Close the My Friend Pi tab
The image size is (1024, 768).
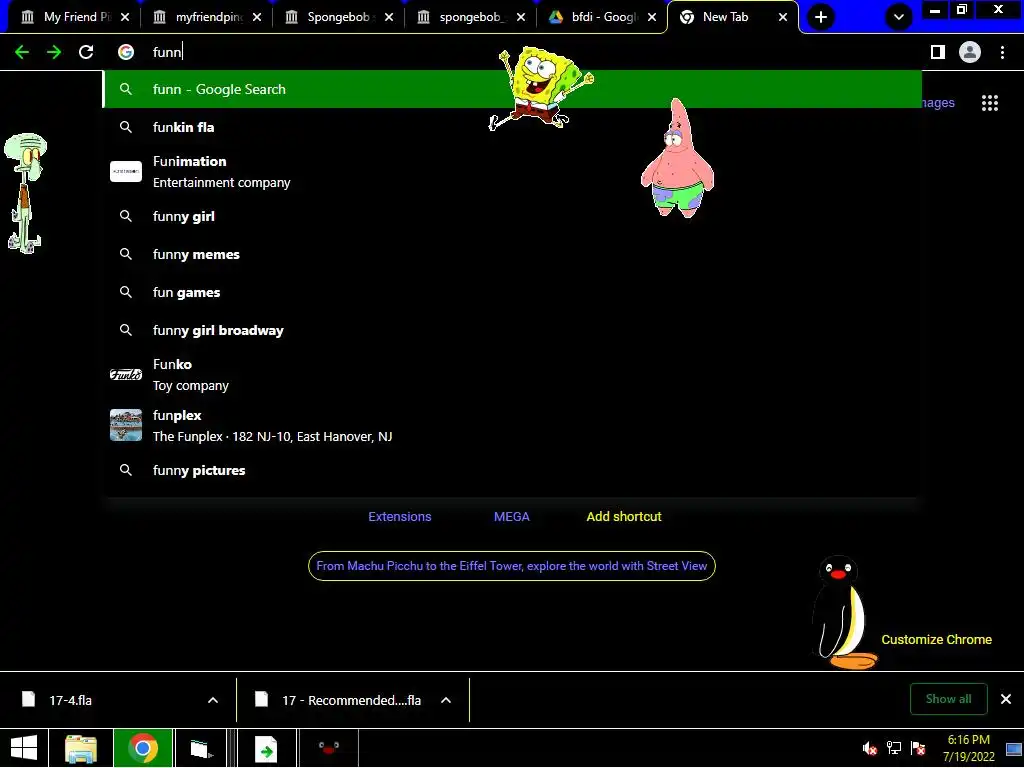tap(125, 17)
